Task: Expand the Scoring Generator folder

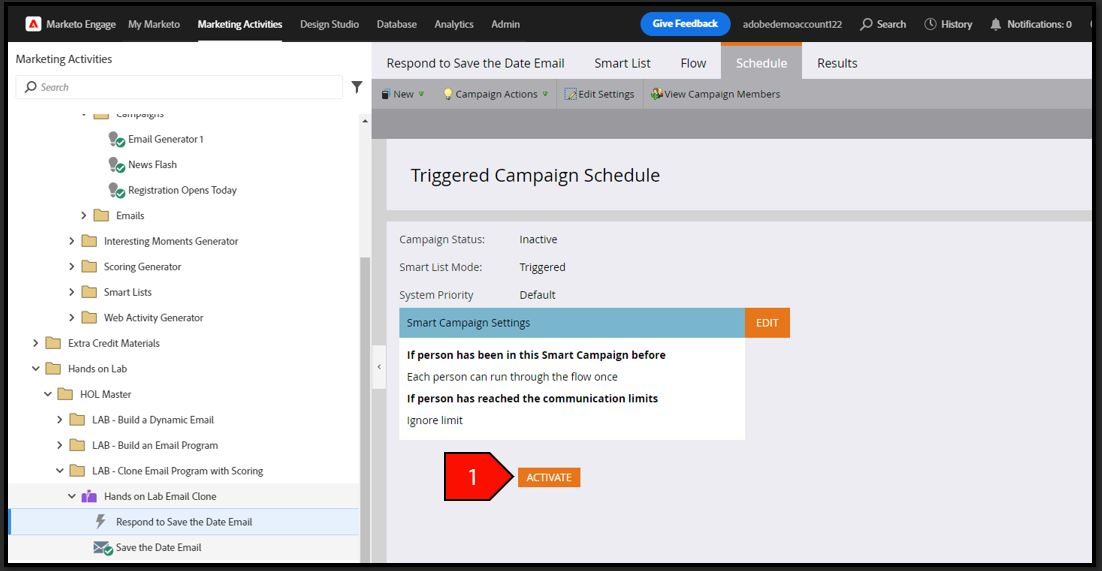Action: pyautogui.click(x=72, y=267)
